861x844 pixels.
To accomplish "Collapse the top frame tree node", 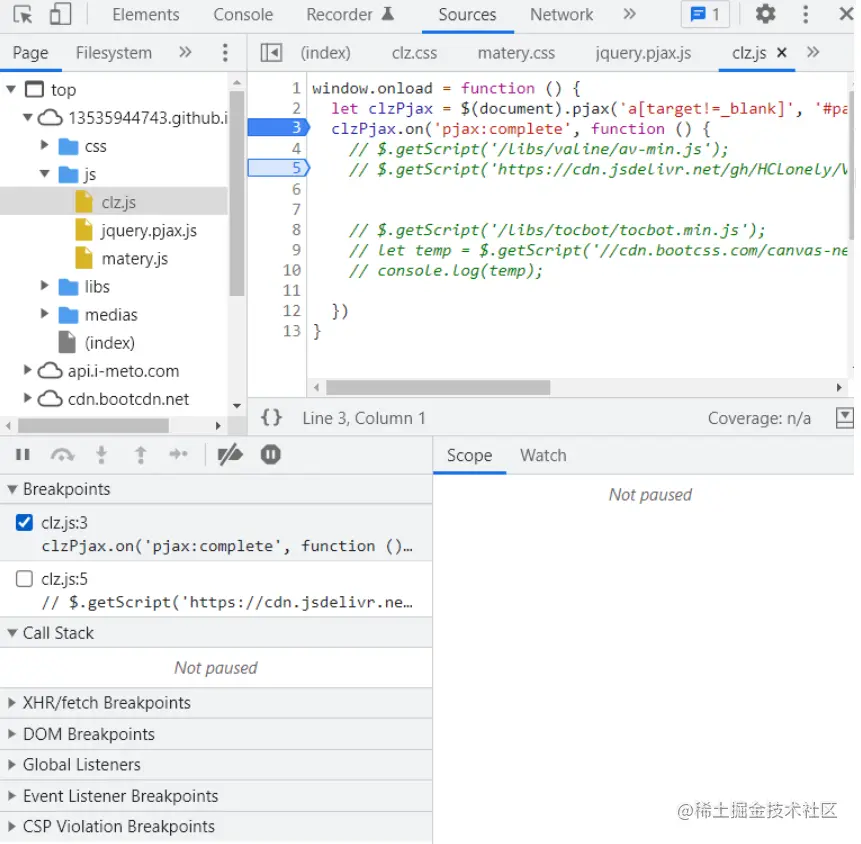I will tap(11, 89).
